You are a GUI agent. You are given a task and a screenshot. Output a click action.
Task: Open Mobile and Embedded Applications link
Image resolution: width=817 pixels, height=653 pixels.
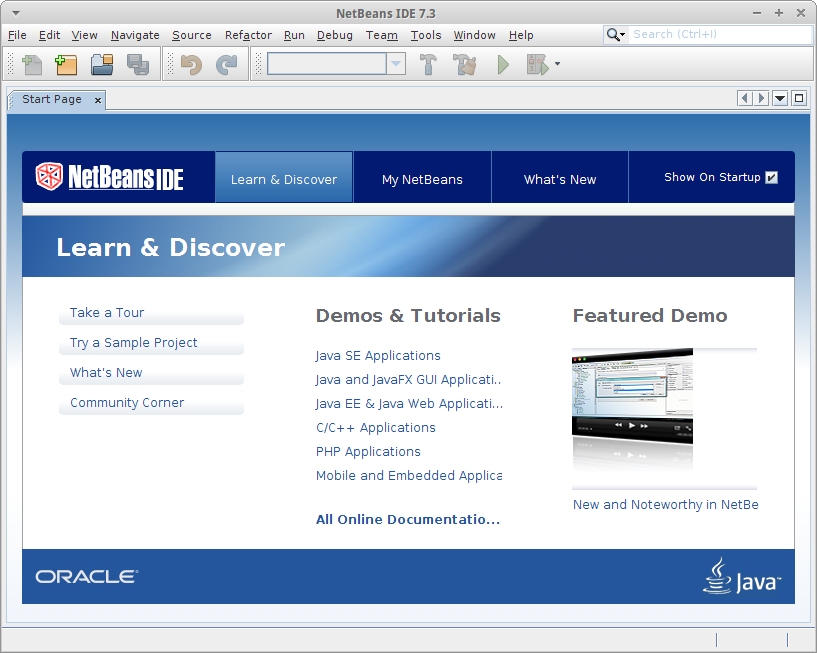pyautogui.click(x=409, y=476)
